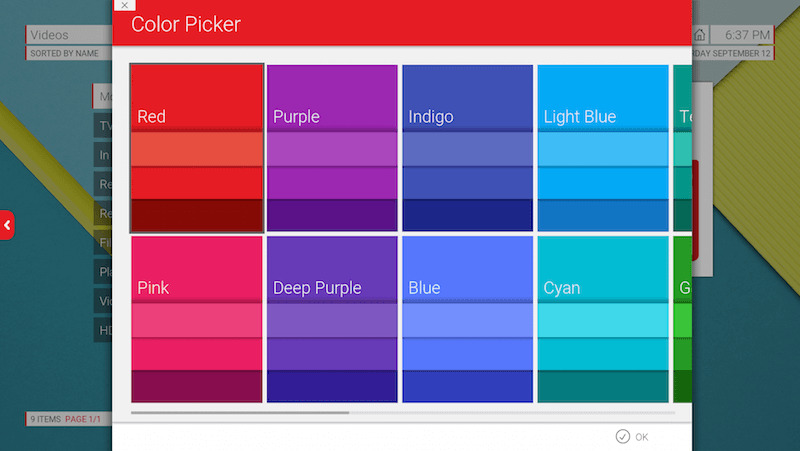Click the partially visible Green swatch

click(683, 319)
